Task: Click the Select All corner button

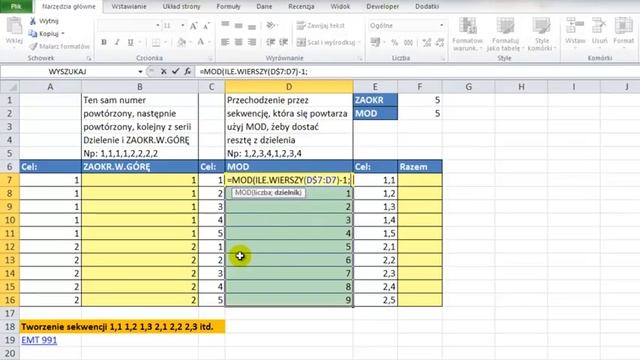Action: pos(10,87)
